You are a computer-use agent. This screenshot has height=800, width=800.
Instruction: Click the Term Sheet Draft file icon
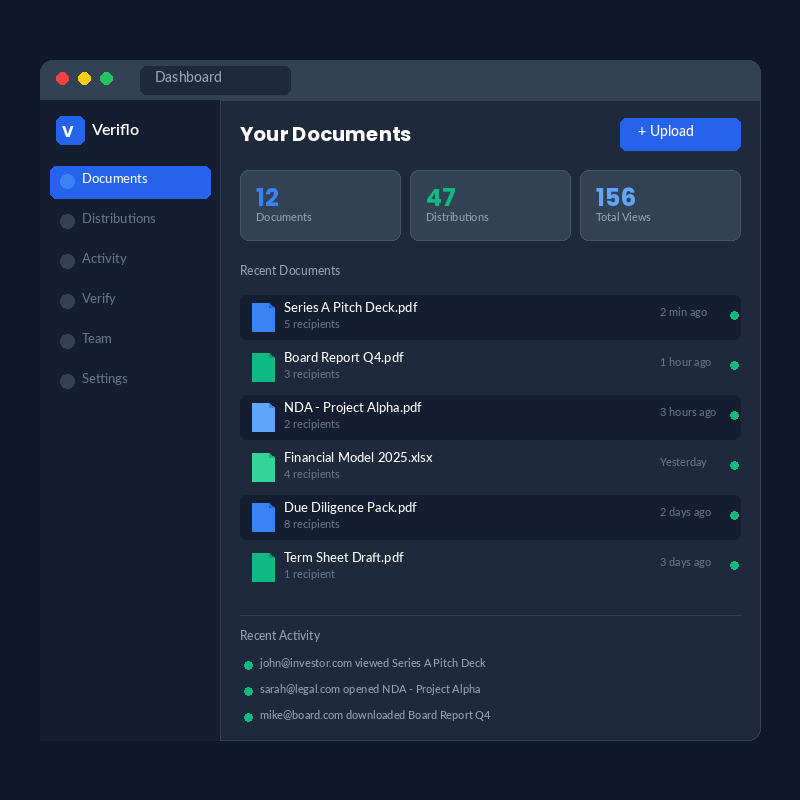(263, 567)
